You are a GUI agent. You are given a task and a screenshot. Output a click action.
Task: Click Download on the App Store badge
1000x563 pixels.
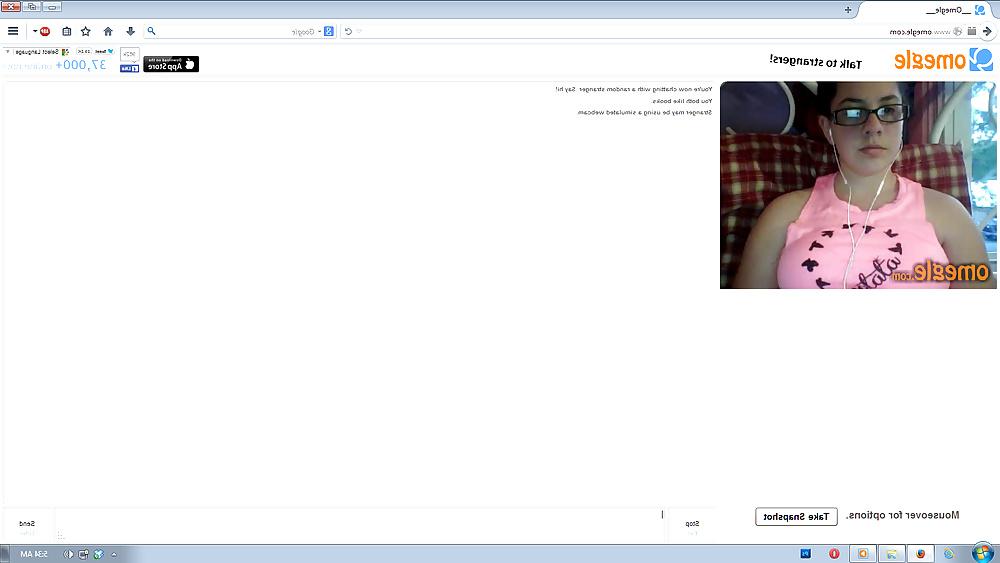click(171, 64)
